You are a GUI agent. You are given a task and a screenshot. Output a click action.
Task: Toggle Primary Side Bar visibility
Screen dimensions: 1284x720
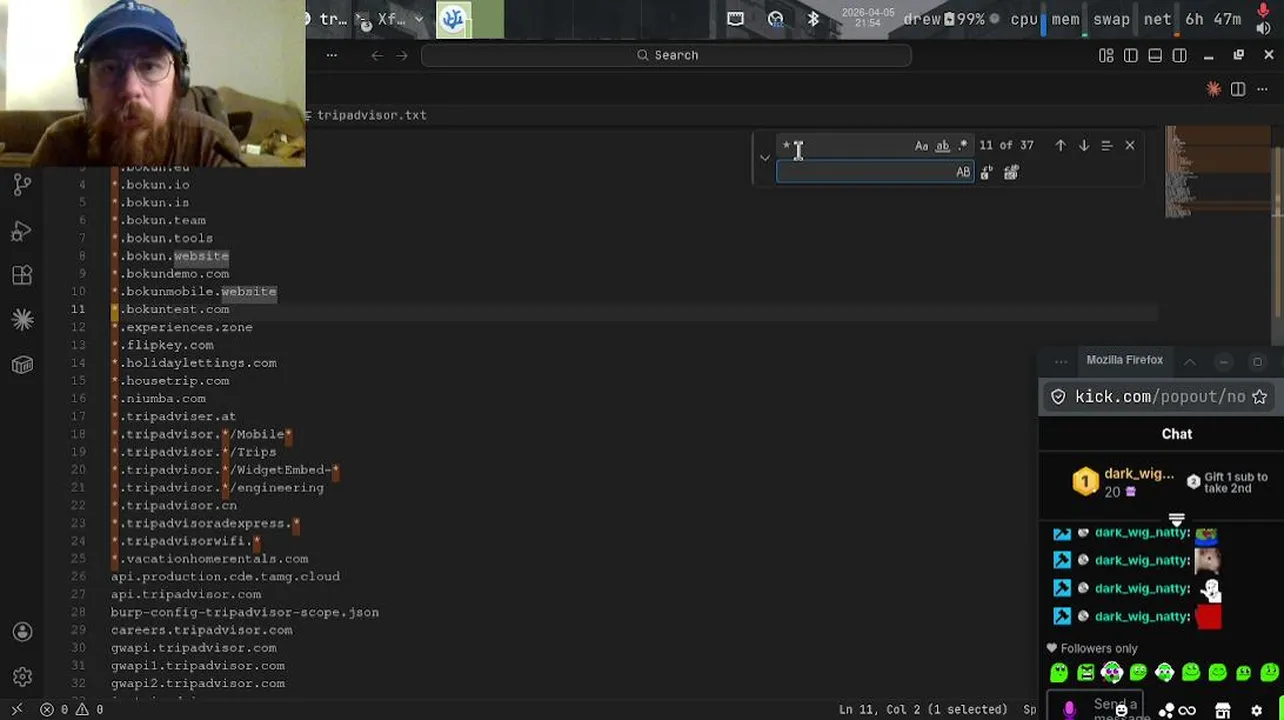(x=1131, y=55)
